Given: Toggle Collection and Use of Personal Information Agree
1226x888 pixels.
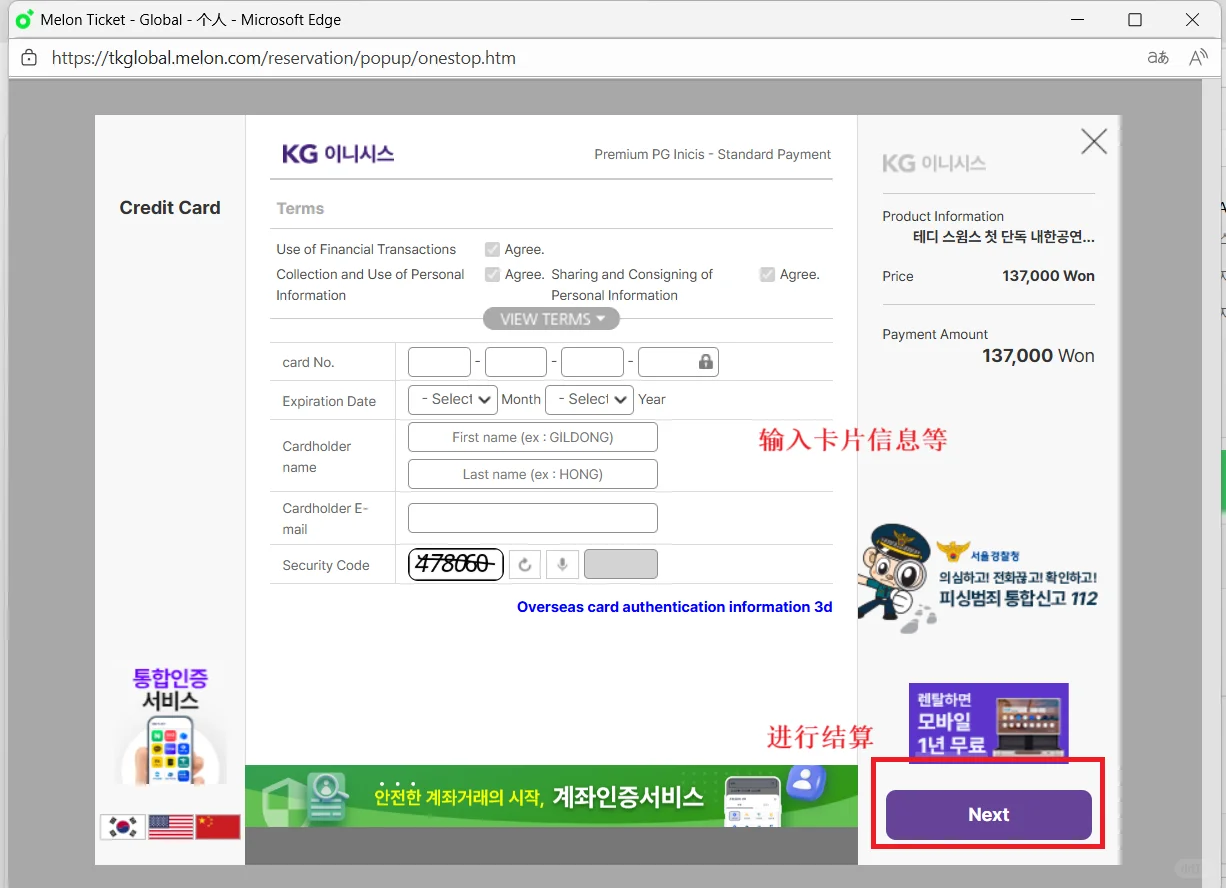Looking at the screenshot, I should pos(492,274).
